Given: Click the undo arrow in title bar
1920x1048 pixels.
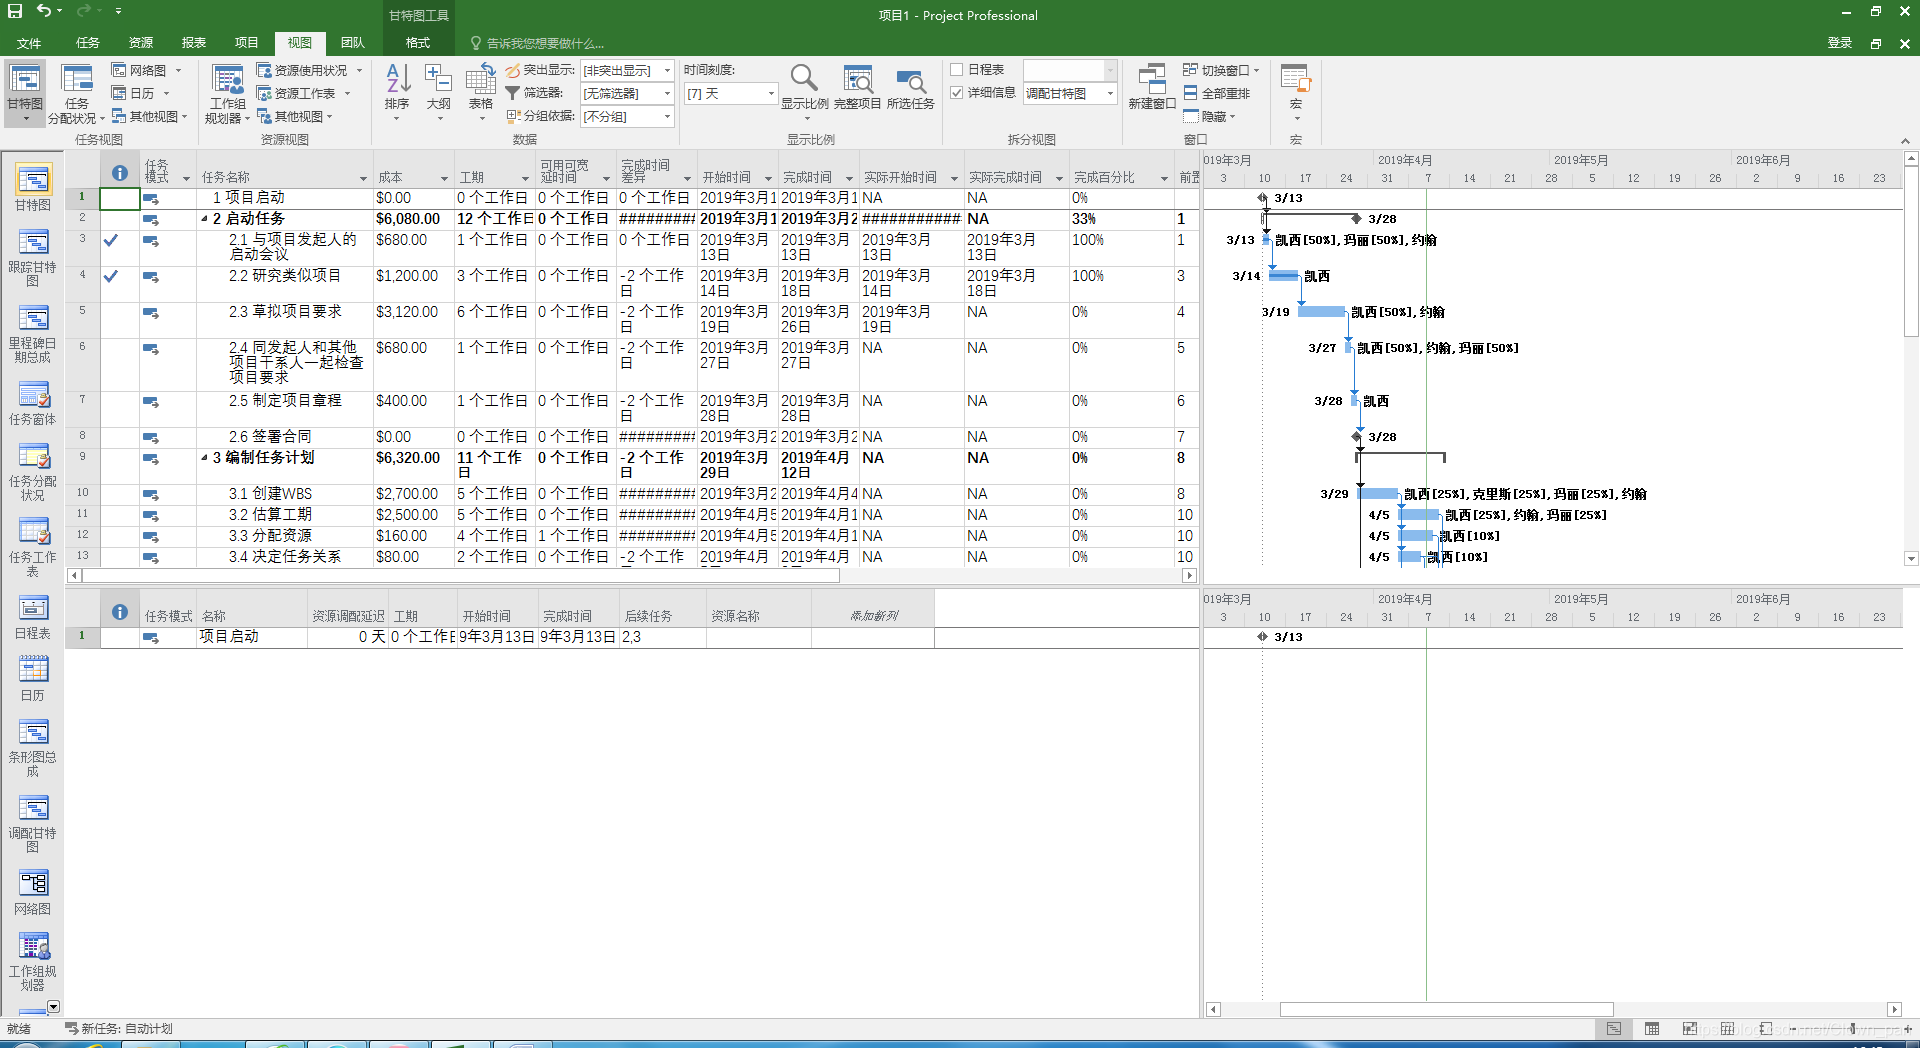Looking at the screenshot, I should tap(44, 11).
